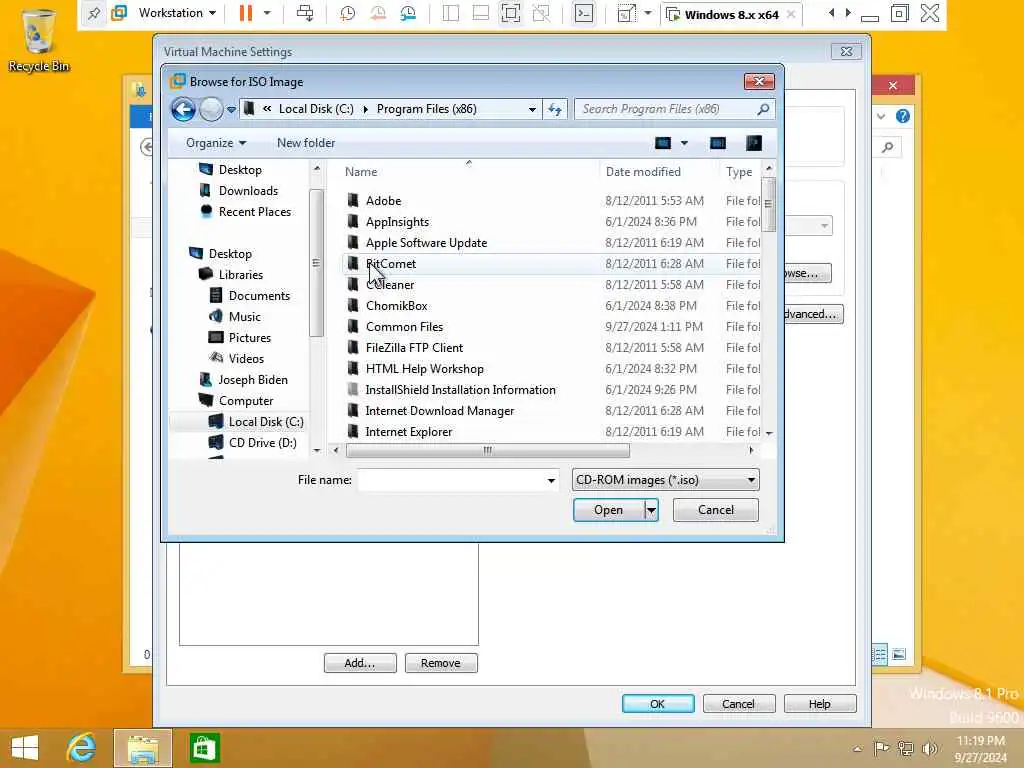Click New folder
1024x768 pixels.
306,143
